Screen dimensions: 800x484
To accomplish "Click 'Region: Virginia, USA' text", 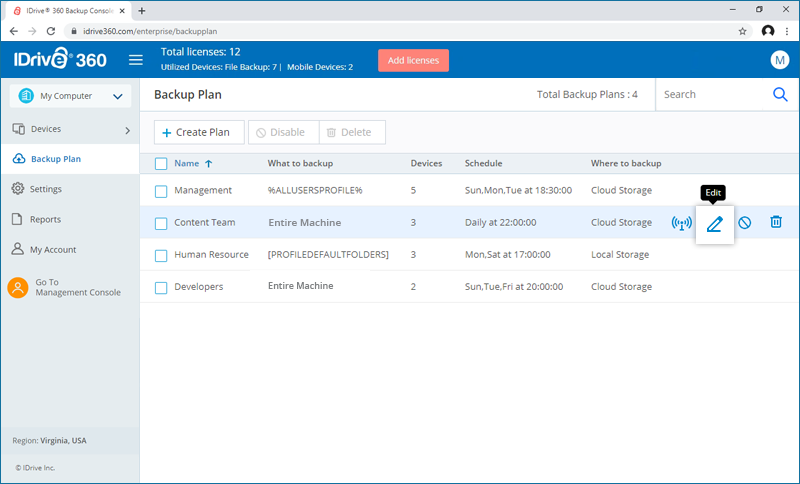I will click(49, 441).
